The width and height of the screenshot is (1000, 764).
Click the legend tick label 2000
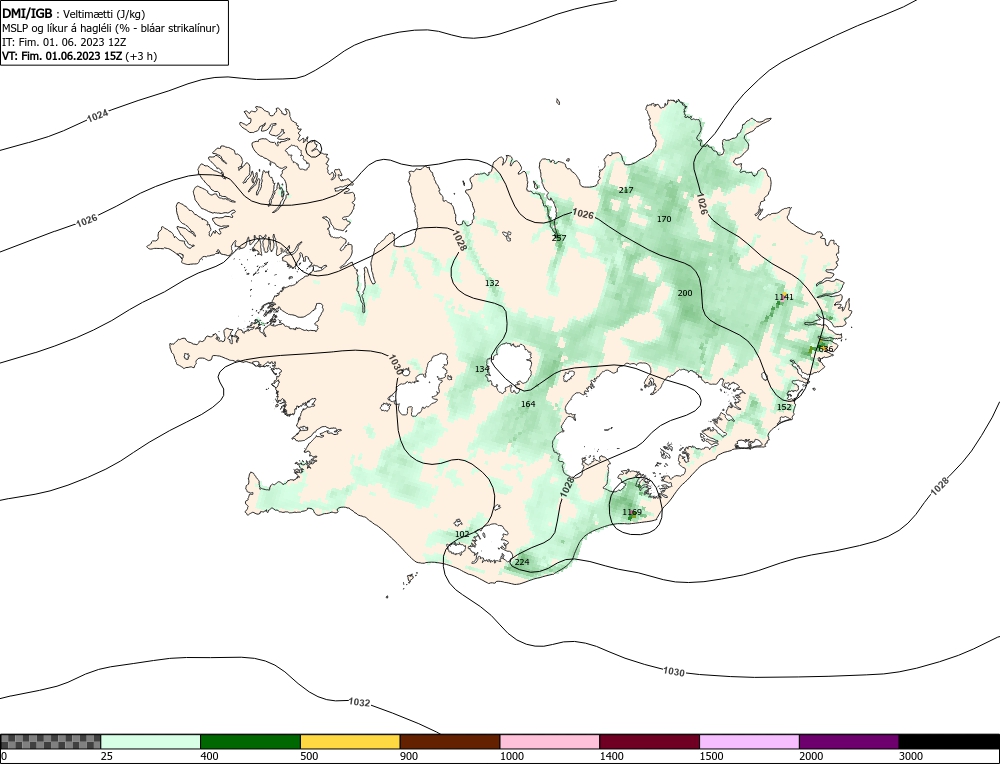tap(811, 756)
